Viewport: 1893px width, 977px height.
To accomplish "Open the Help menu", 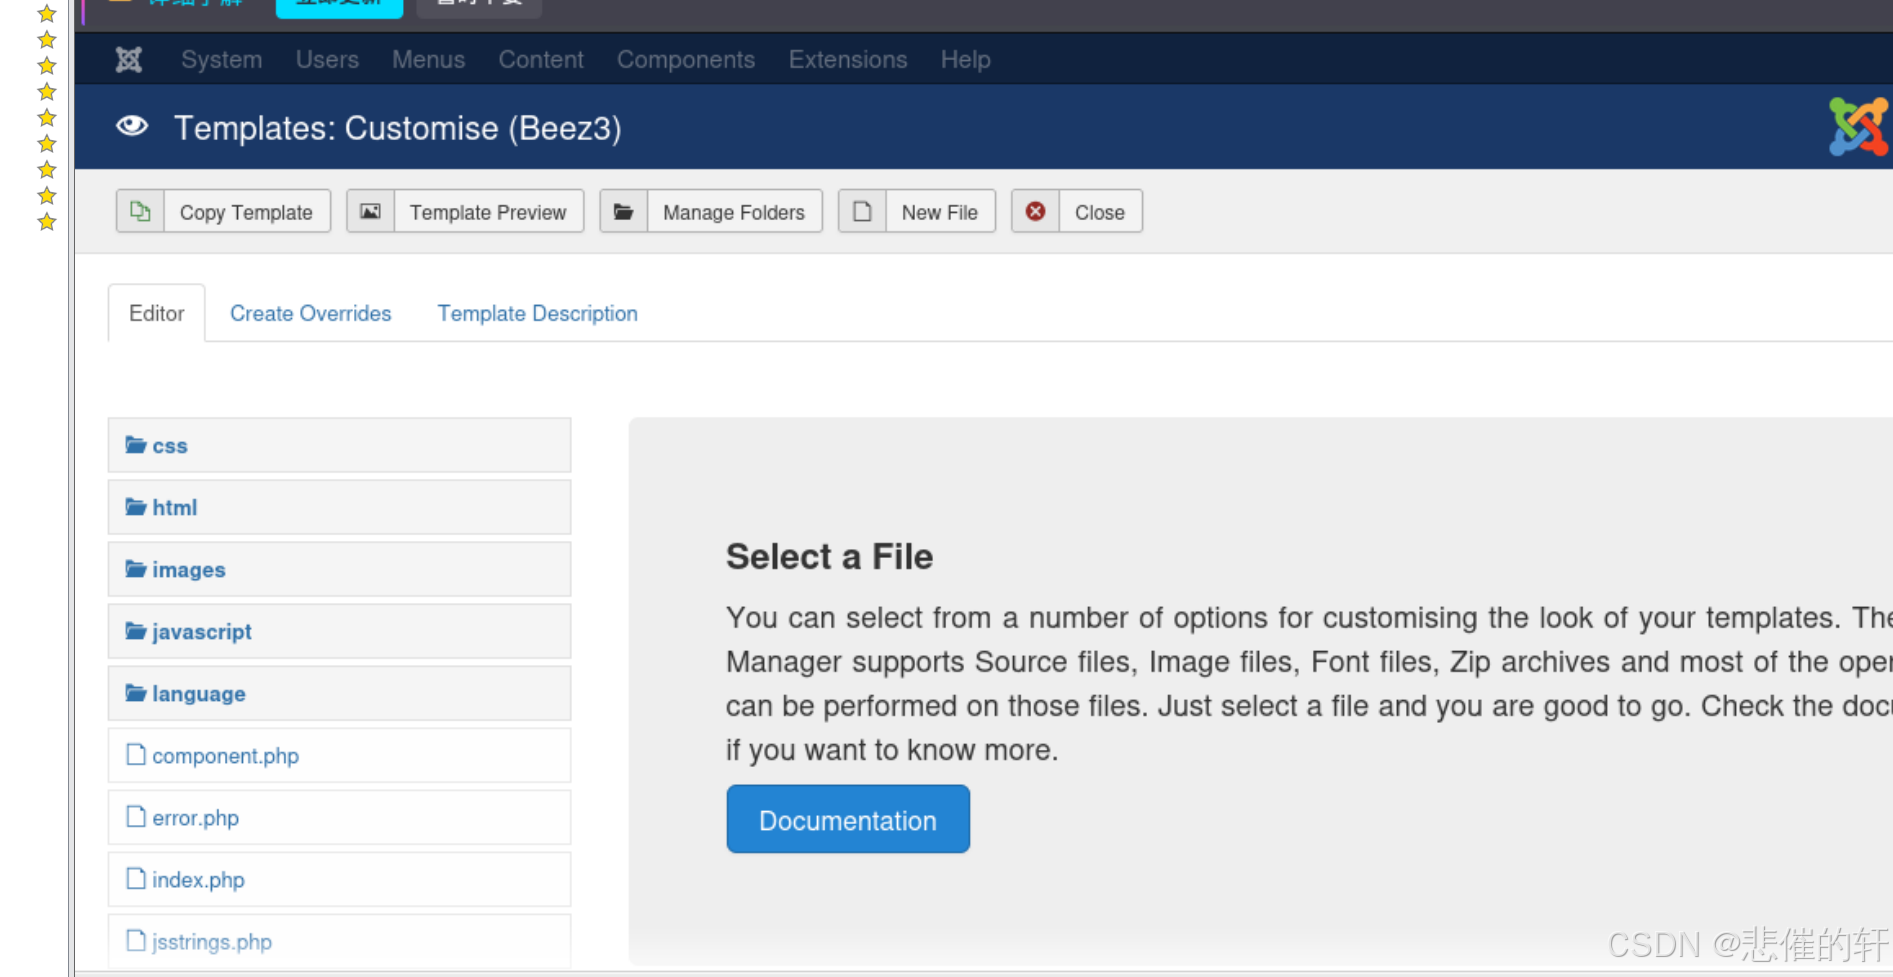I will point(965,60).
